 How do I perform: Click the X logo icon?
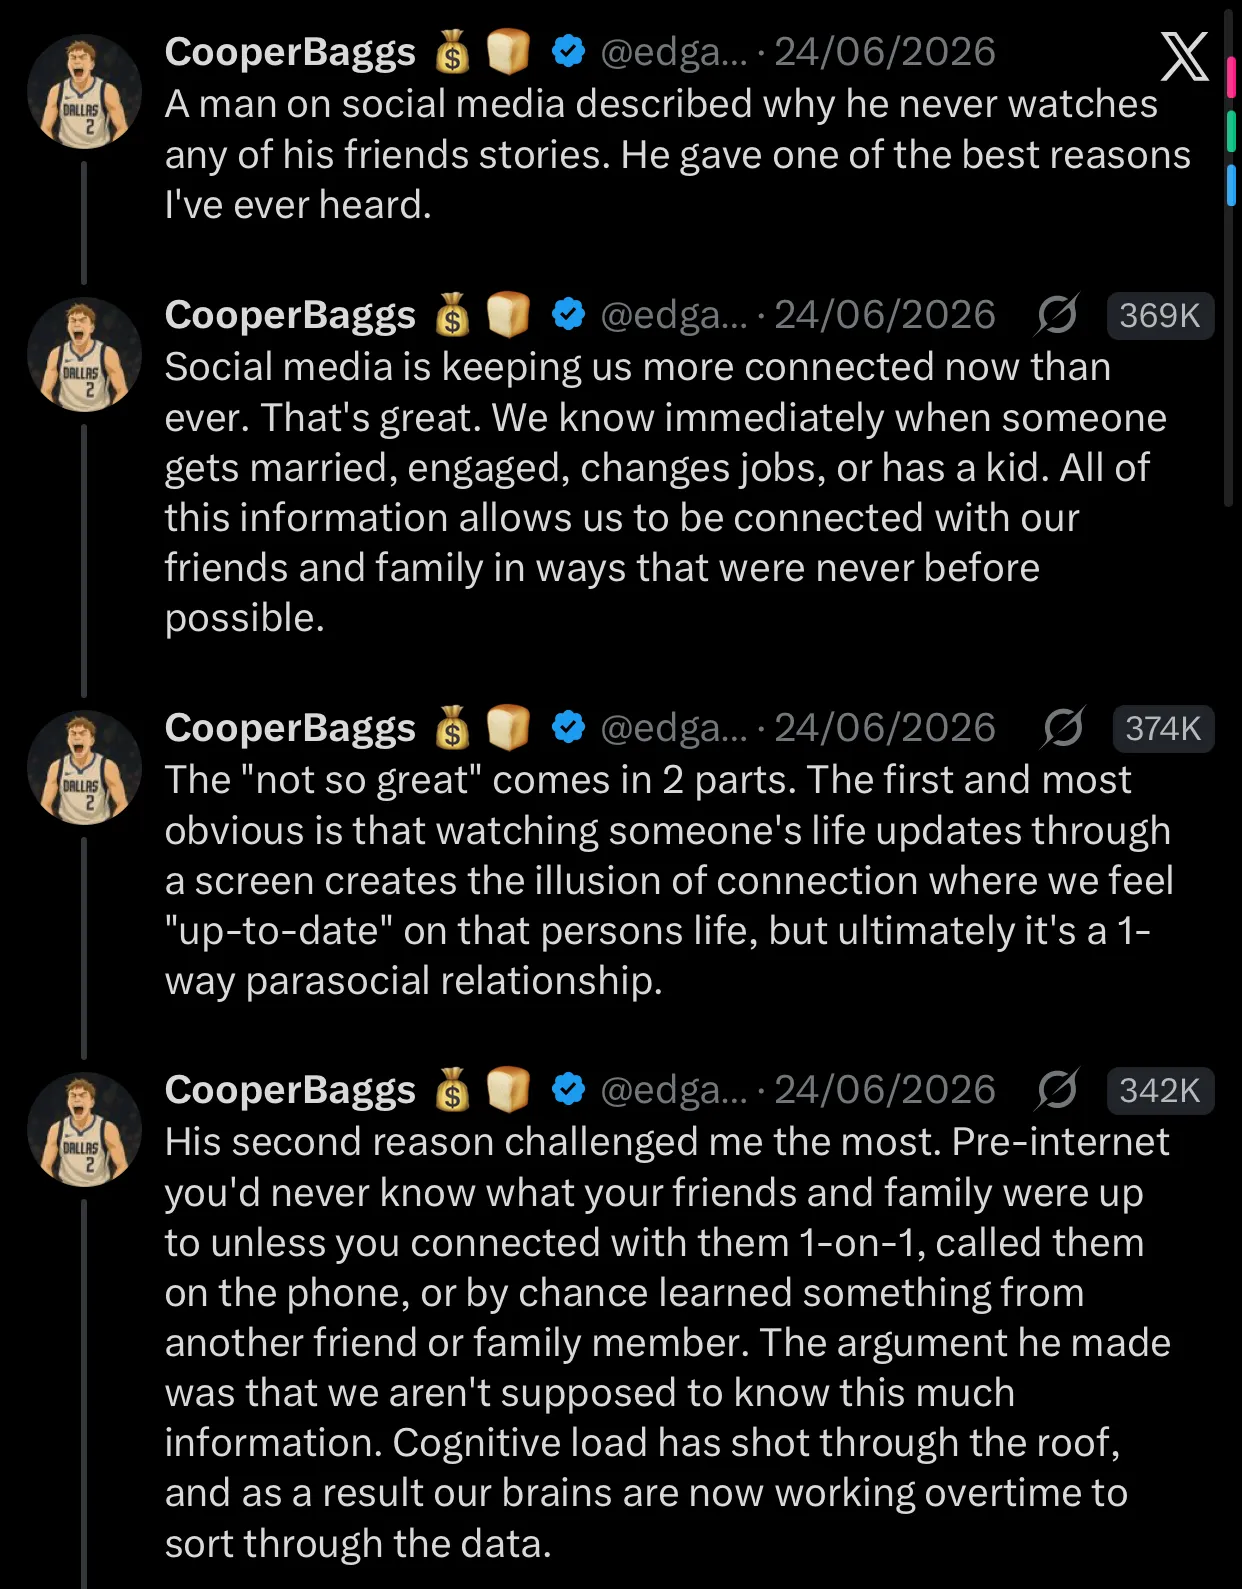point(1184,56)
